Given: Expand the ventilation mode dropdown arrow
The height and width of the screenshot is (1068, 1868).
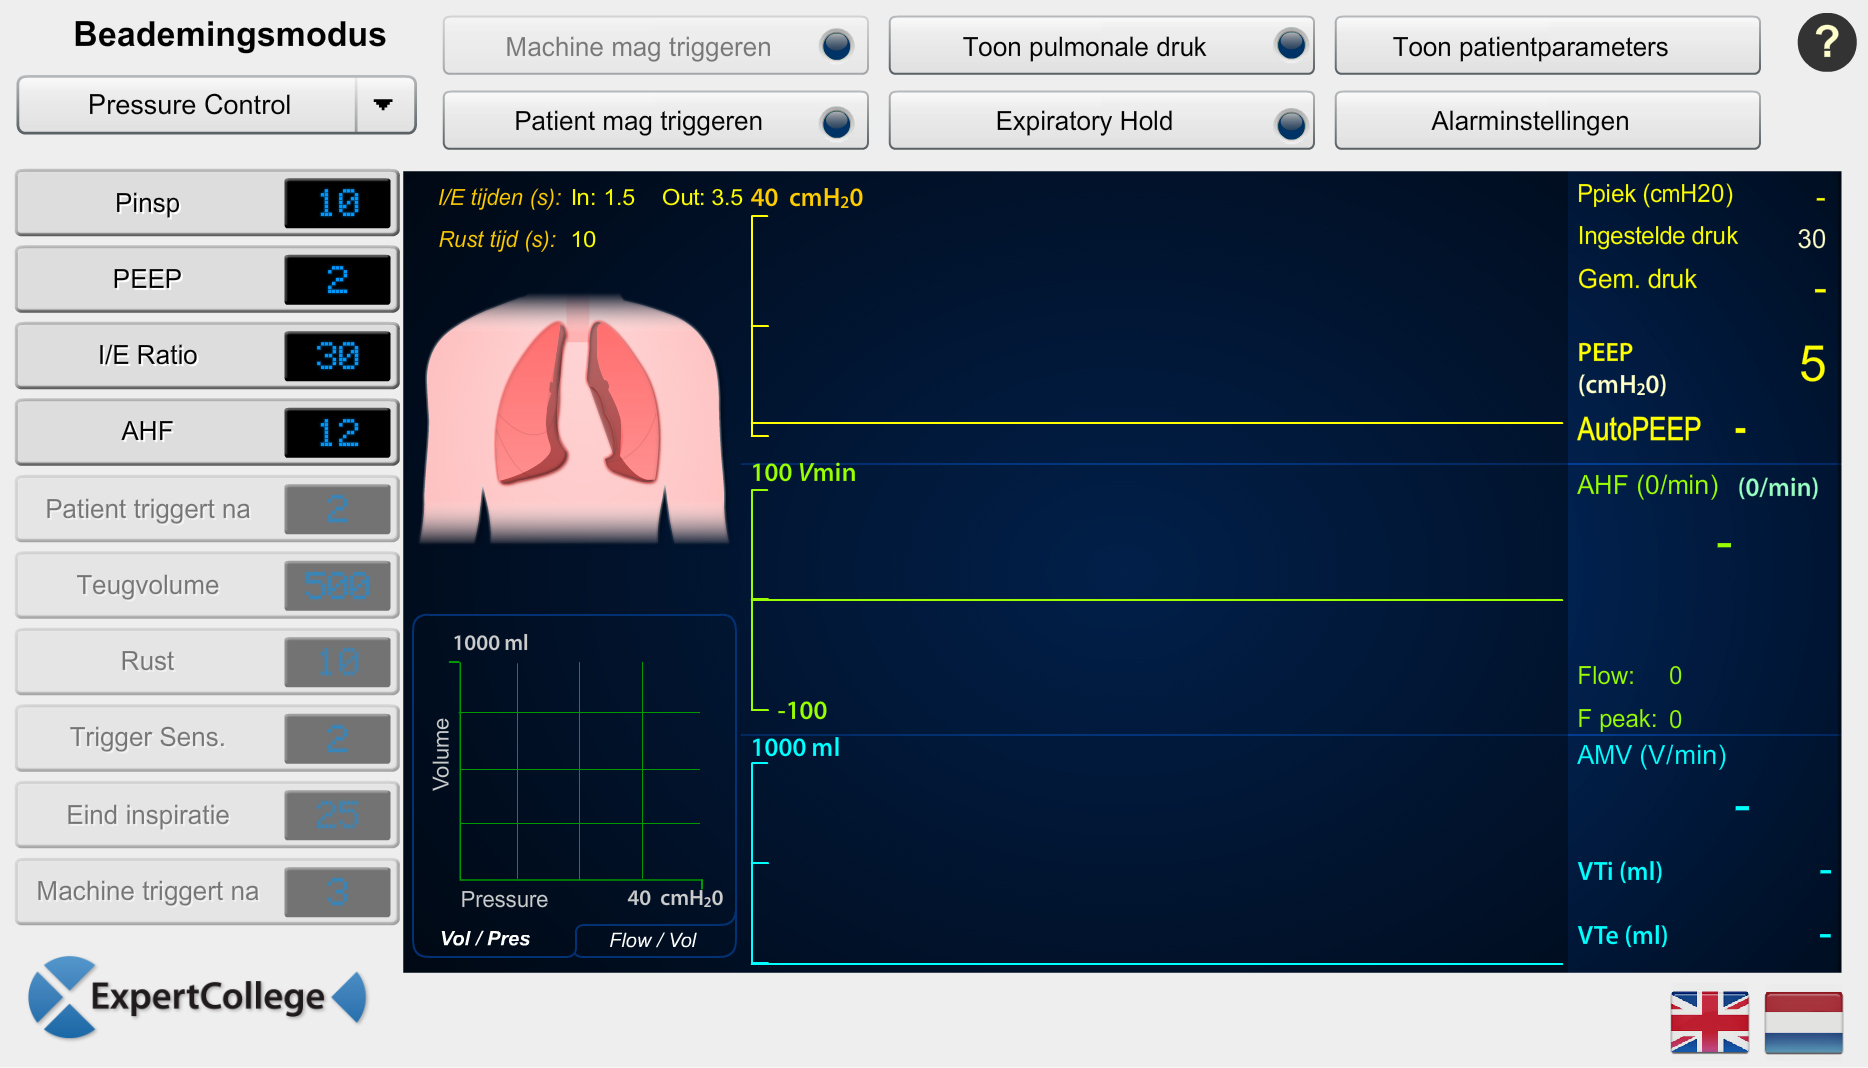Looking at the screenshot, I should pos(383,105).
